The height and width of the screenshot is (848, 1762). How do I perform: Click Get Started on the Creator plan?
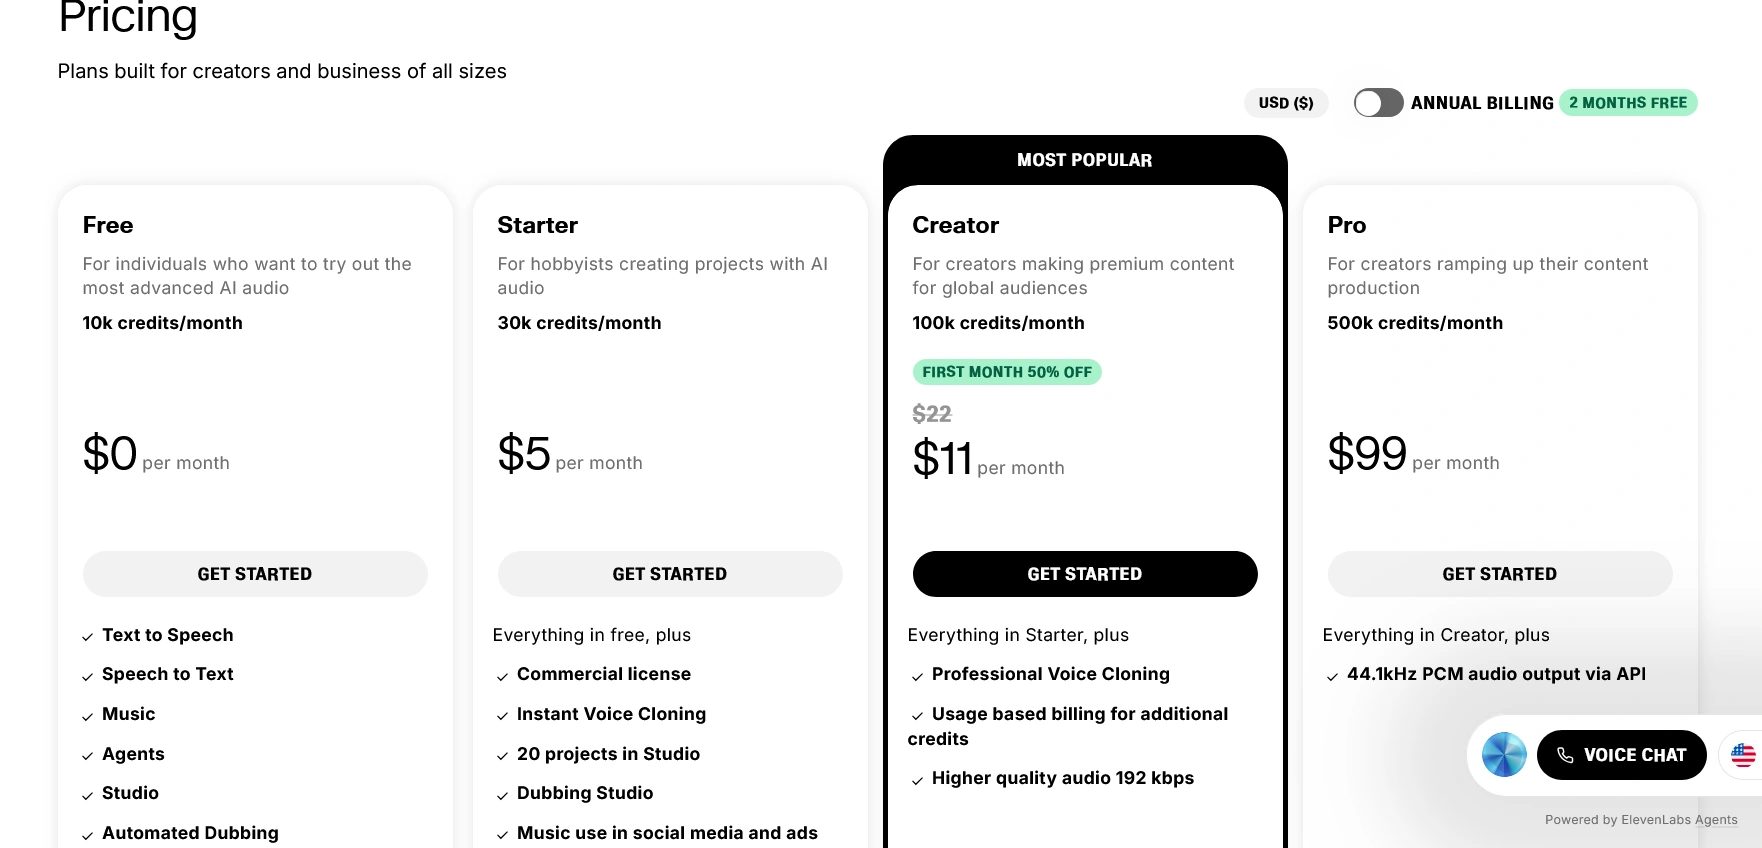pos(1085,574)
